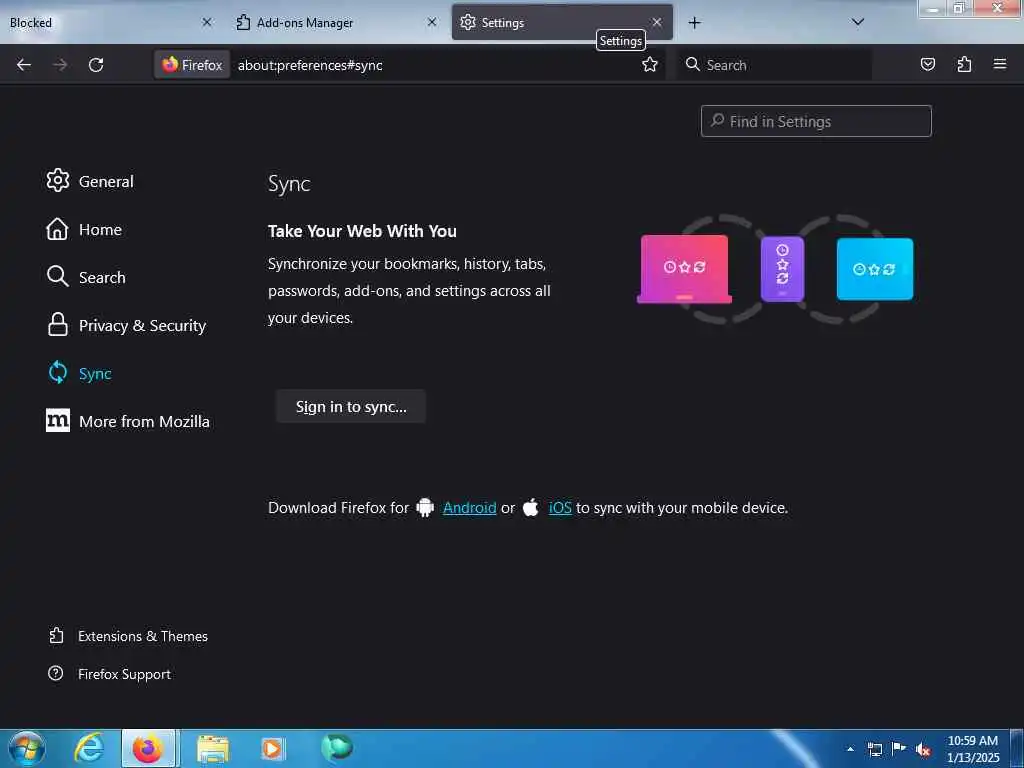Screen dimensions: 1024x768
Task: Close the Settings tab
Action: [657, 22]
